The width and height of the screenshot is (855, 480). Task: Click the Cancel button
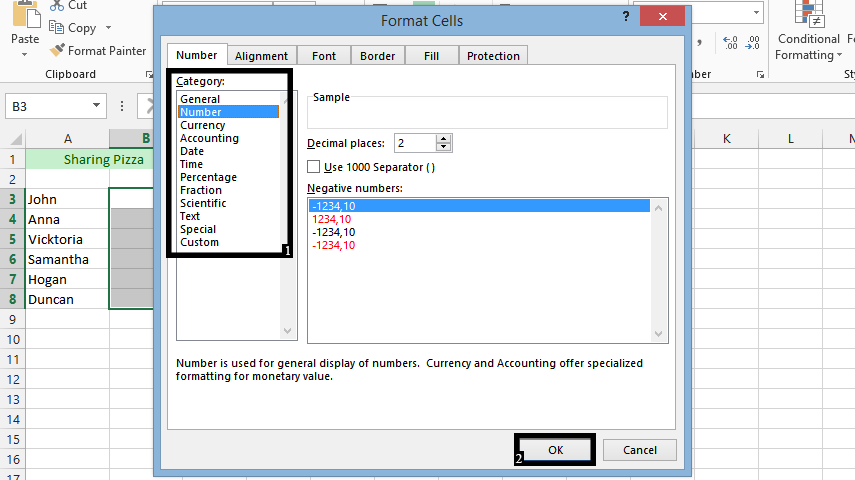click(x=640, y=450)
